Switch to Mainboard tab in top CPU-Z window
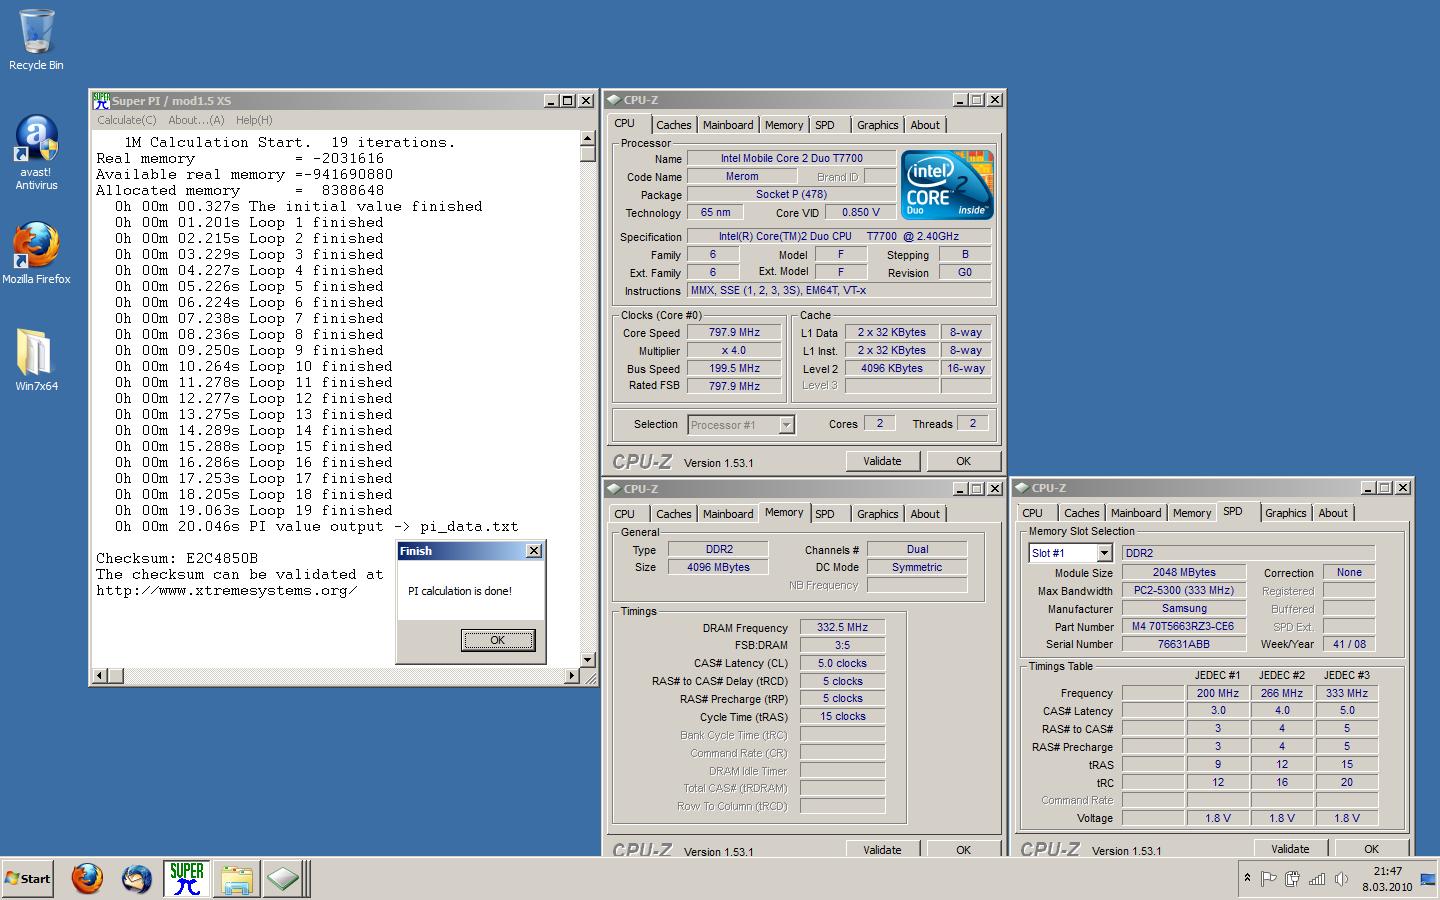The height and width of the screenshot is (900, 1440). (x=728, y=125)
